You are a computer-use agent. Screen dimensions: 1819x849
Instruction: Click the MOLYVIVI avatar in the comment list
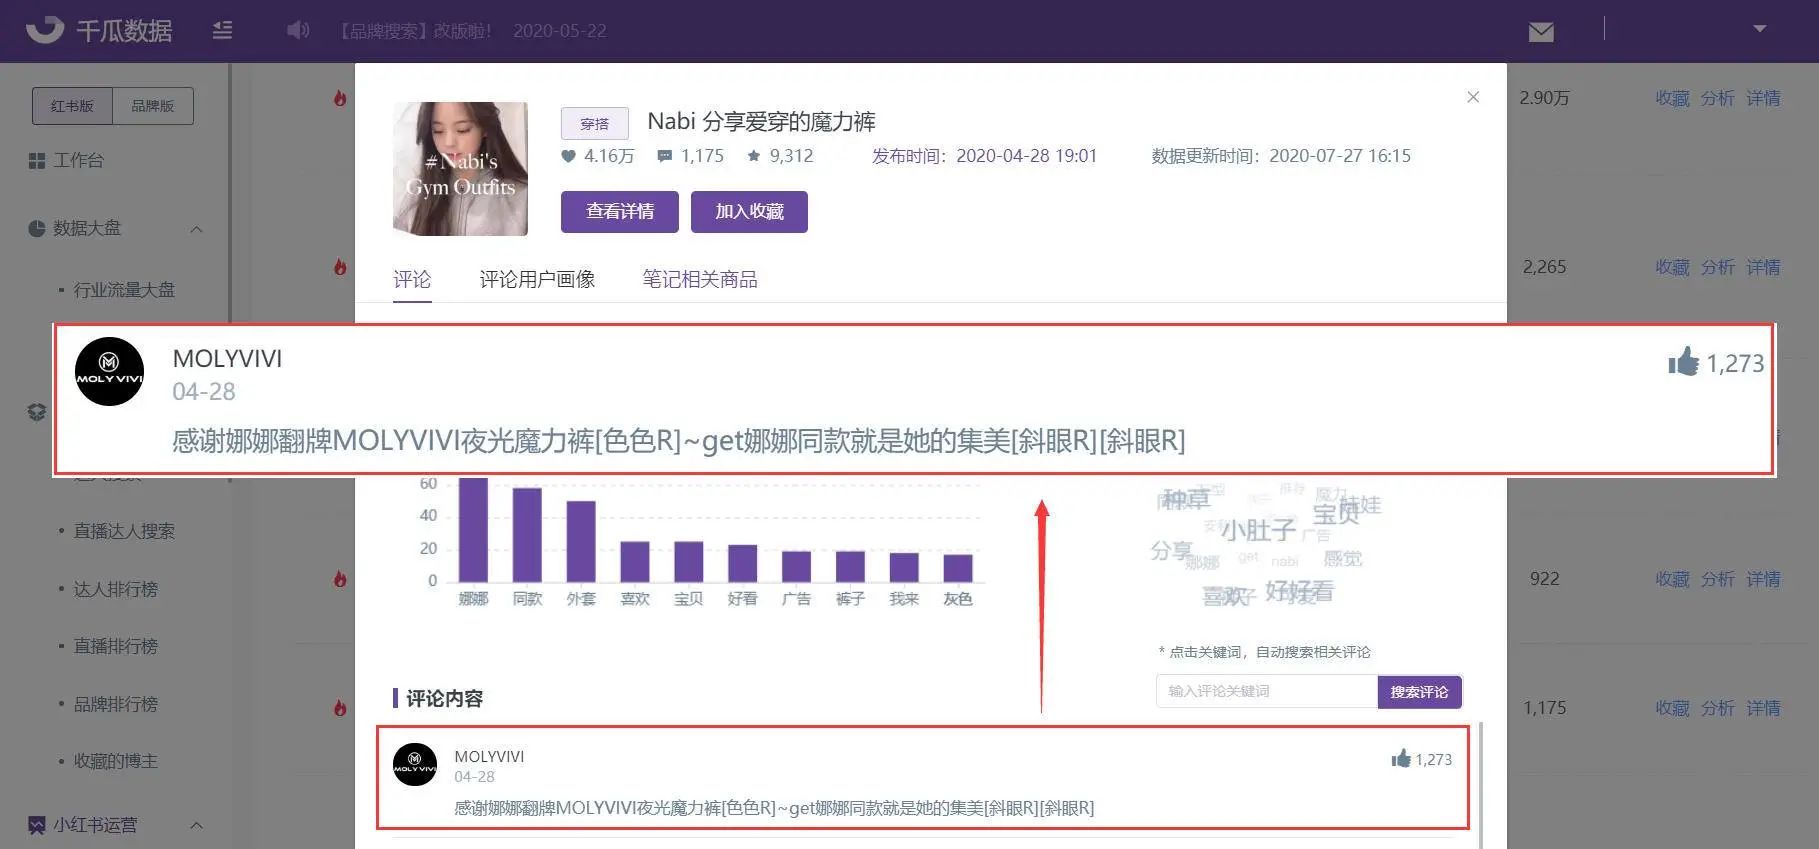point(415,765)
